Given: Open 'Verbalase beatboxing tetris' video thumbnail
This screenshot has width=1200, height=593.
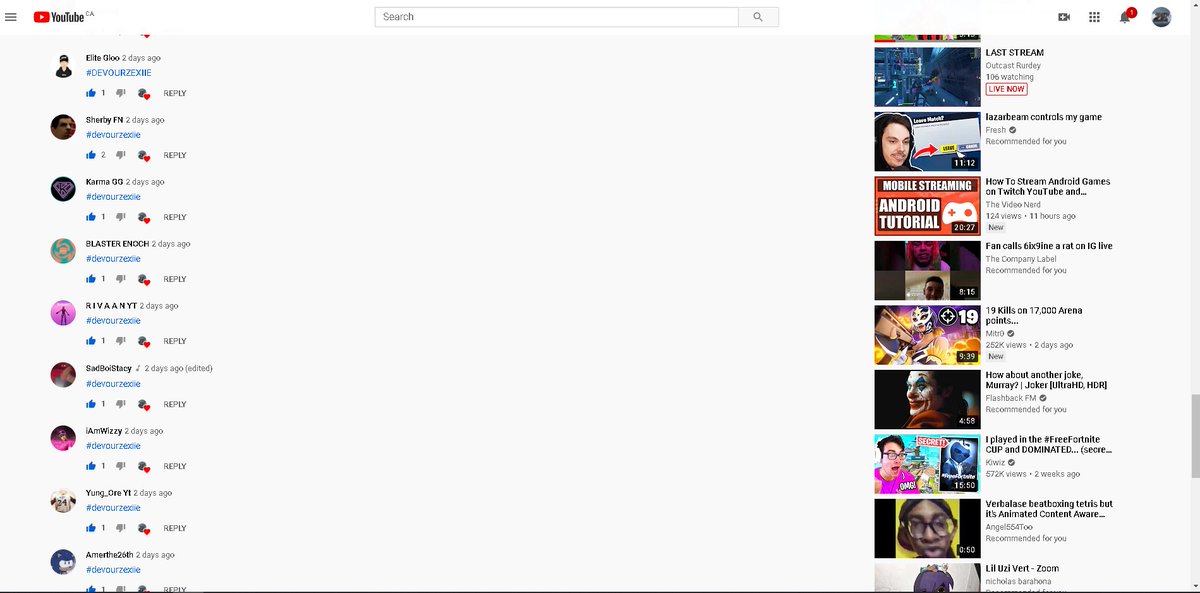Looking at the screenshot, I should (926, 529).
